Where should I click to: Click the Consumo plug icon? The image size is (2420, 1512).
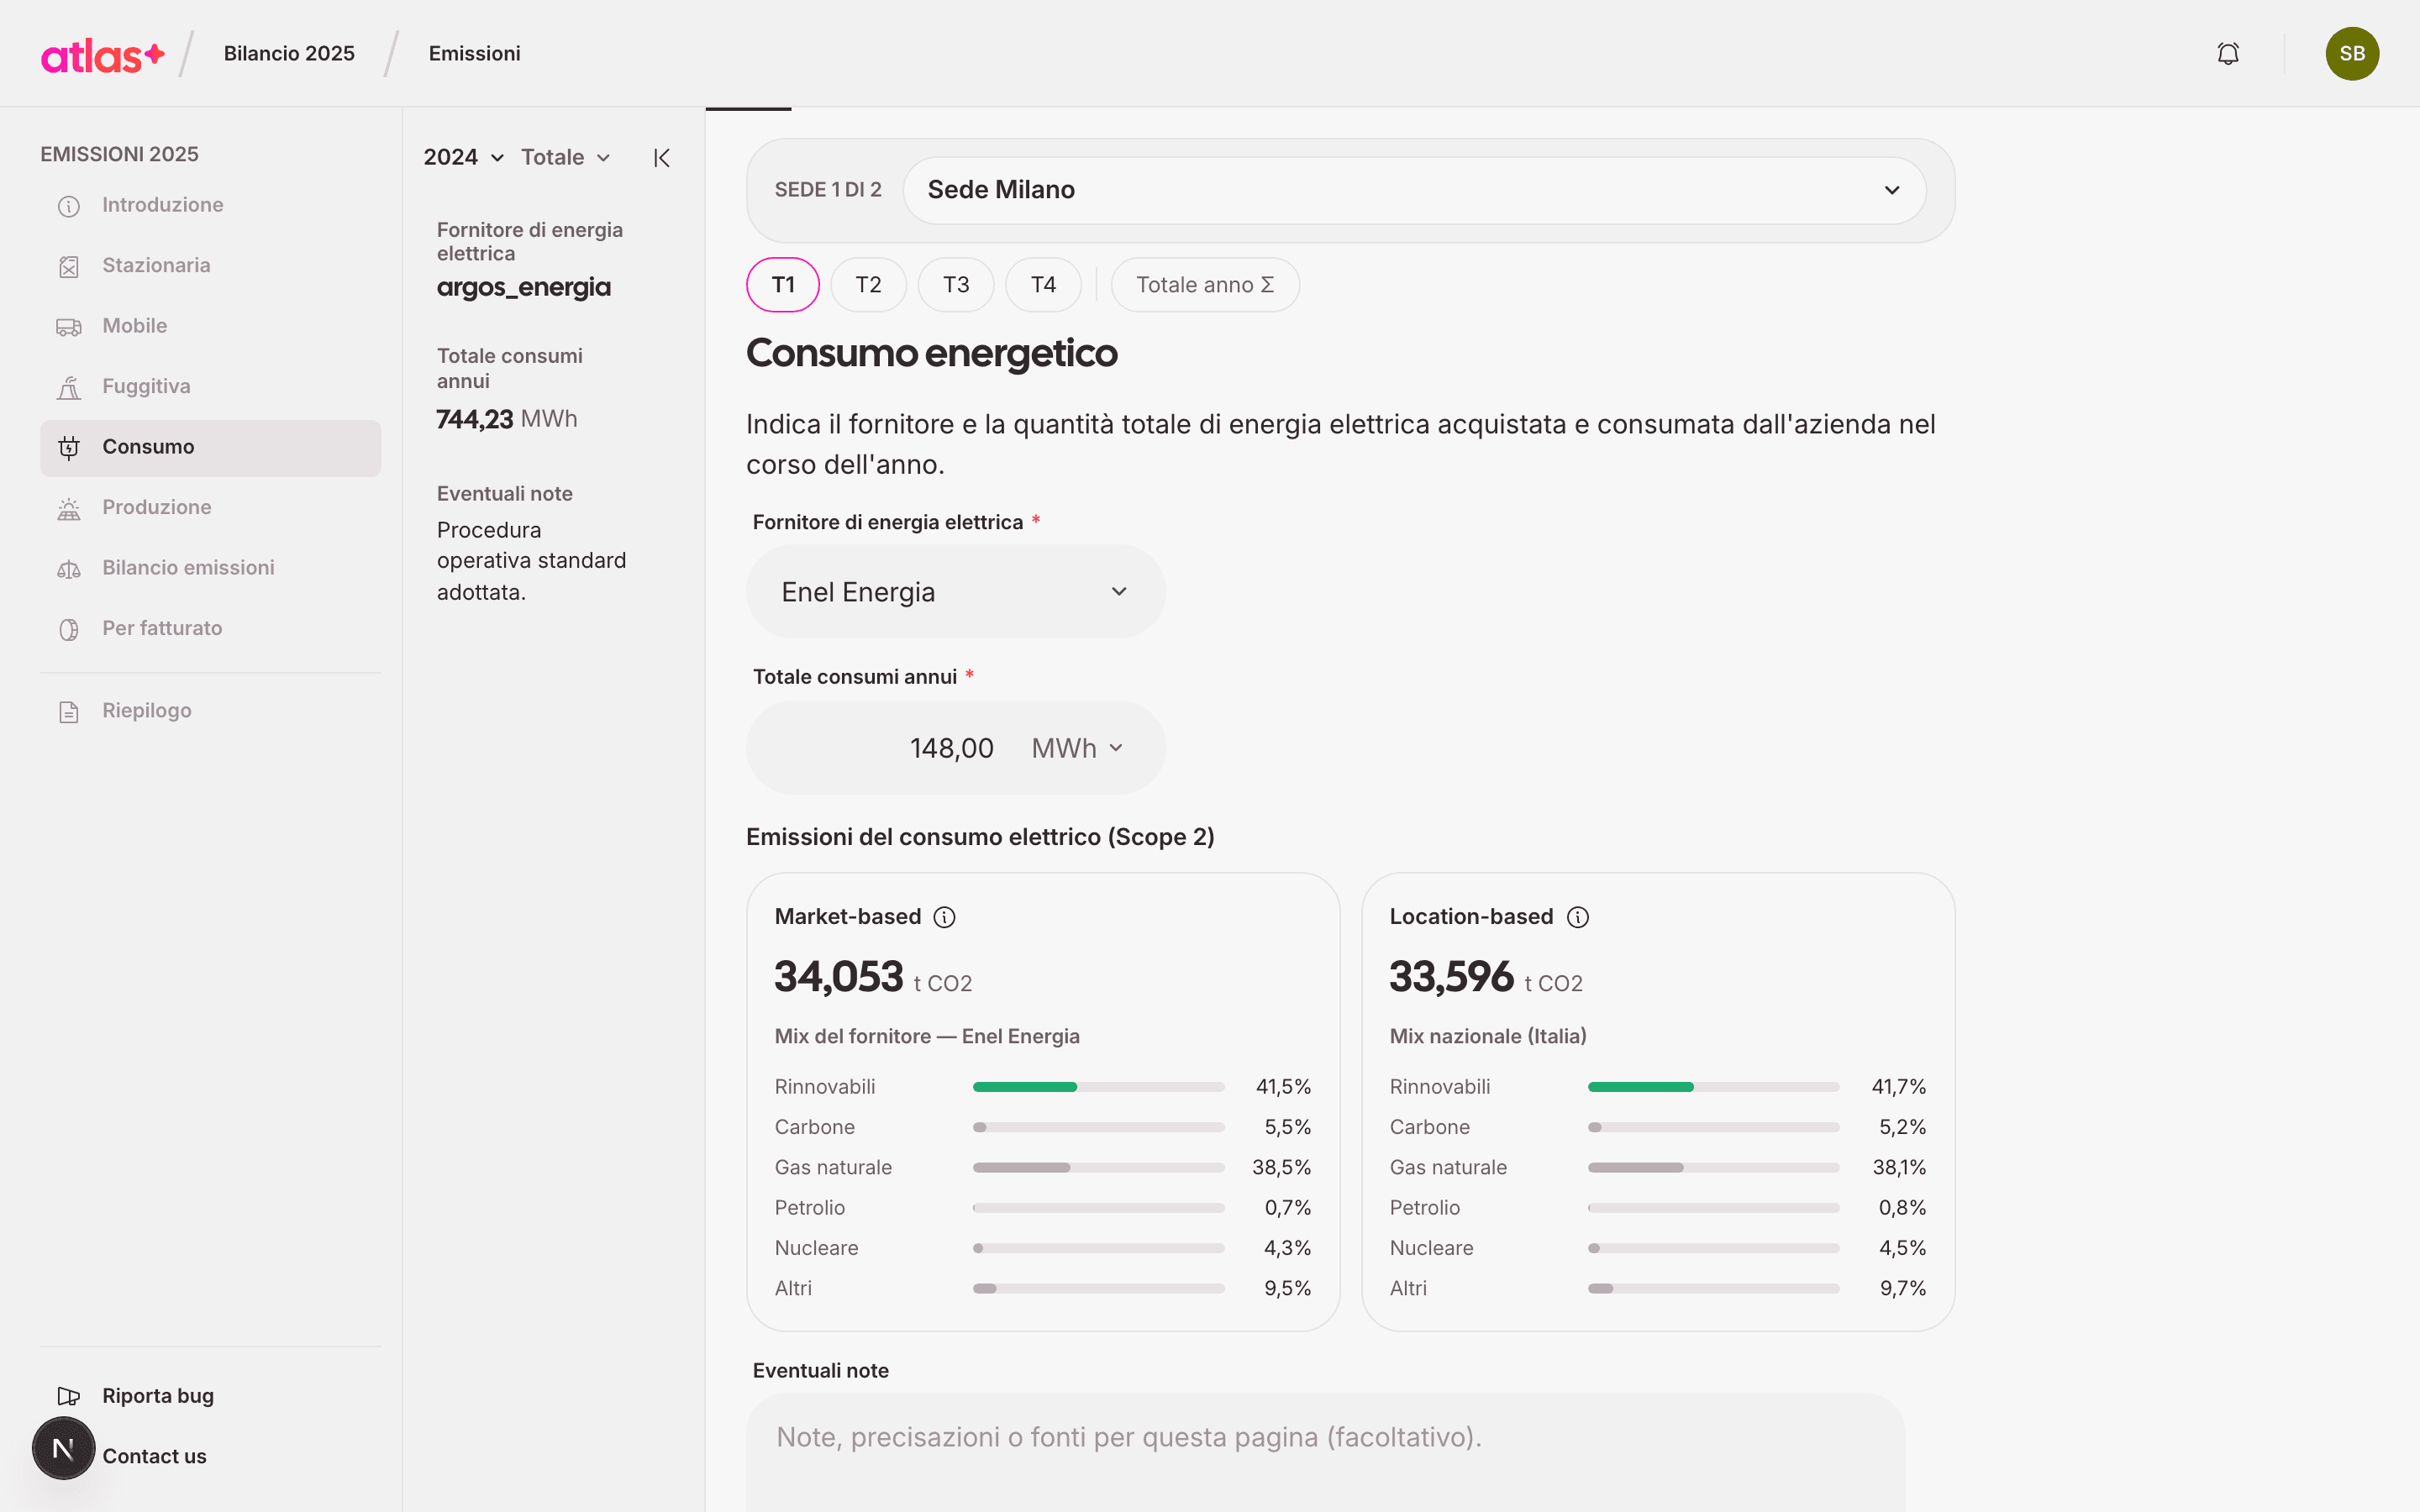pyautogui.click(x=69, y=448)
